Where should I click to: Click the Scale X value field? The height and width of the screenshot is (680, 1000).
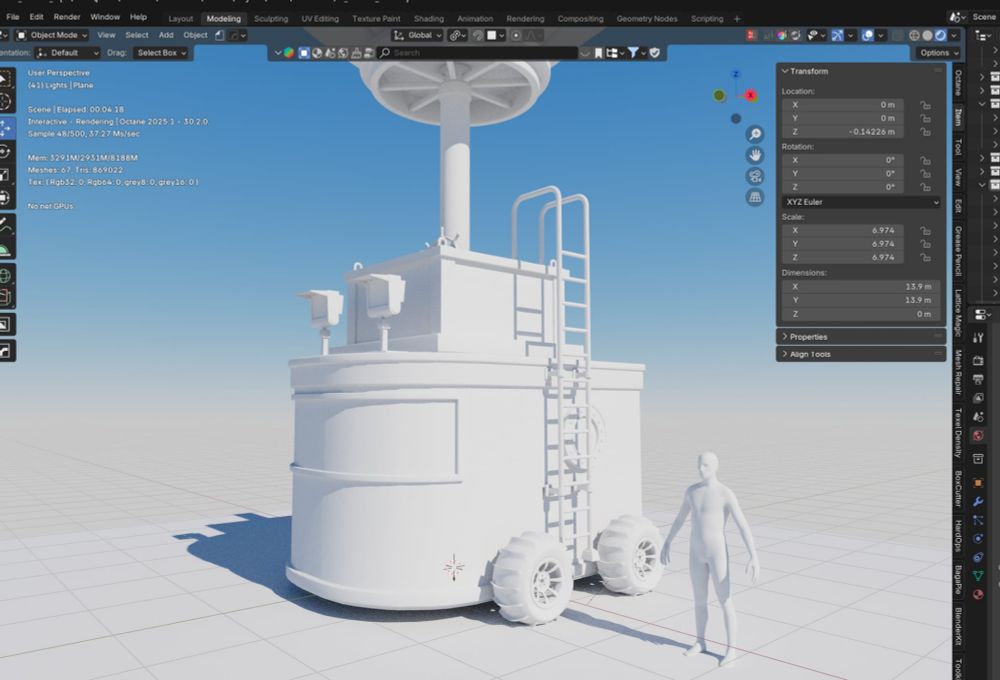pos(842,230)
